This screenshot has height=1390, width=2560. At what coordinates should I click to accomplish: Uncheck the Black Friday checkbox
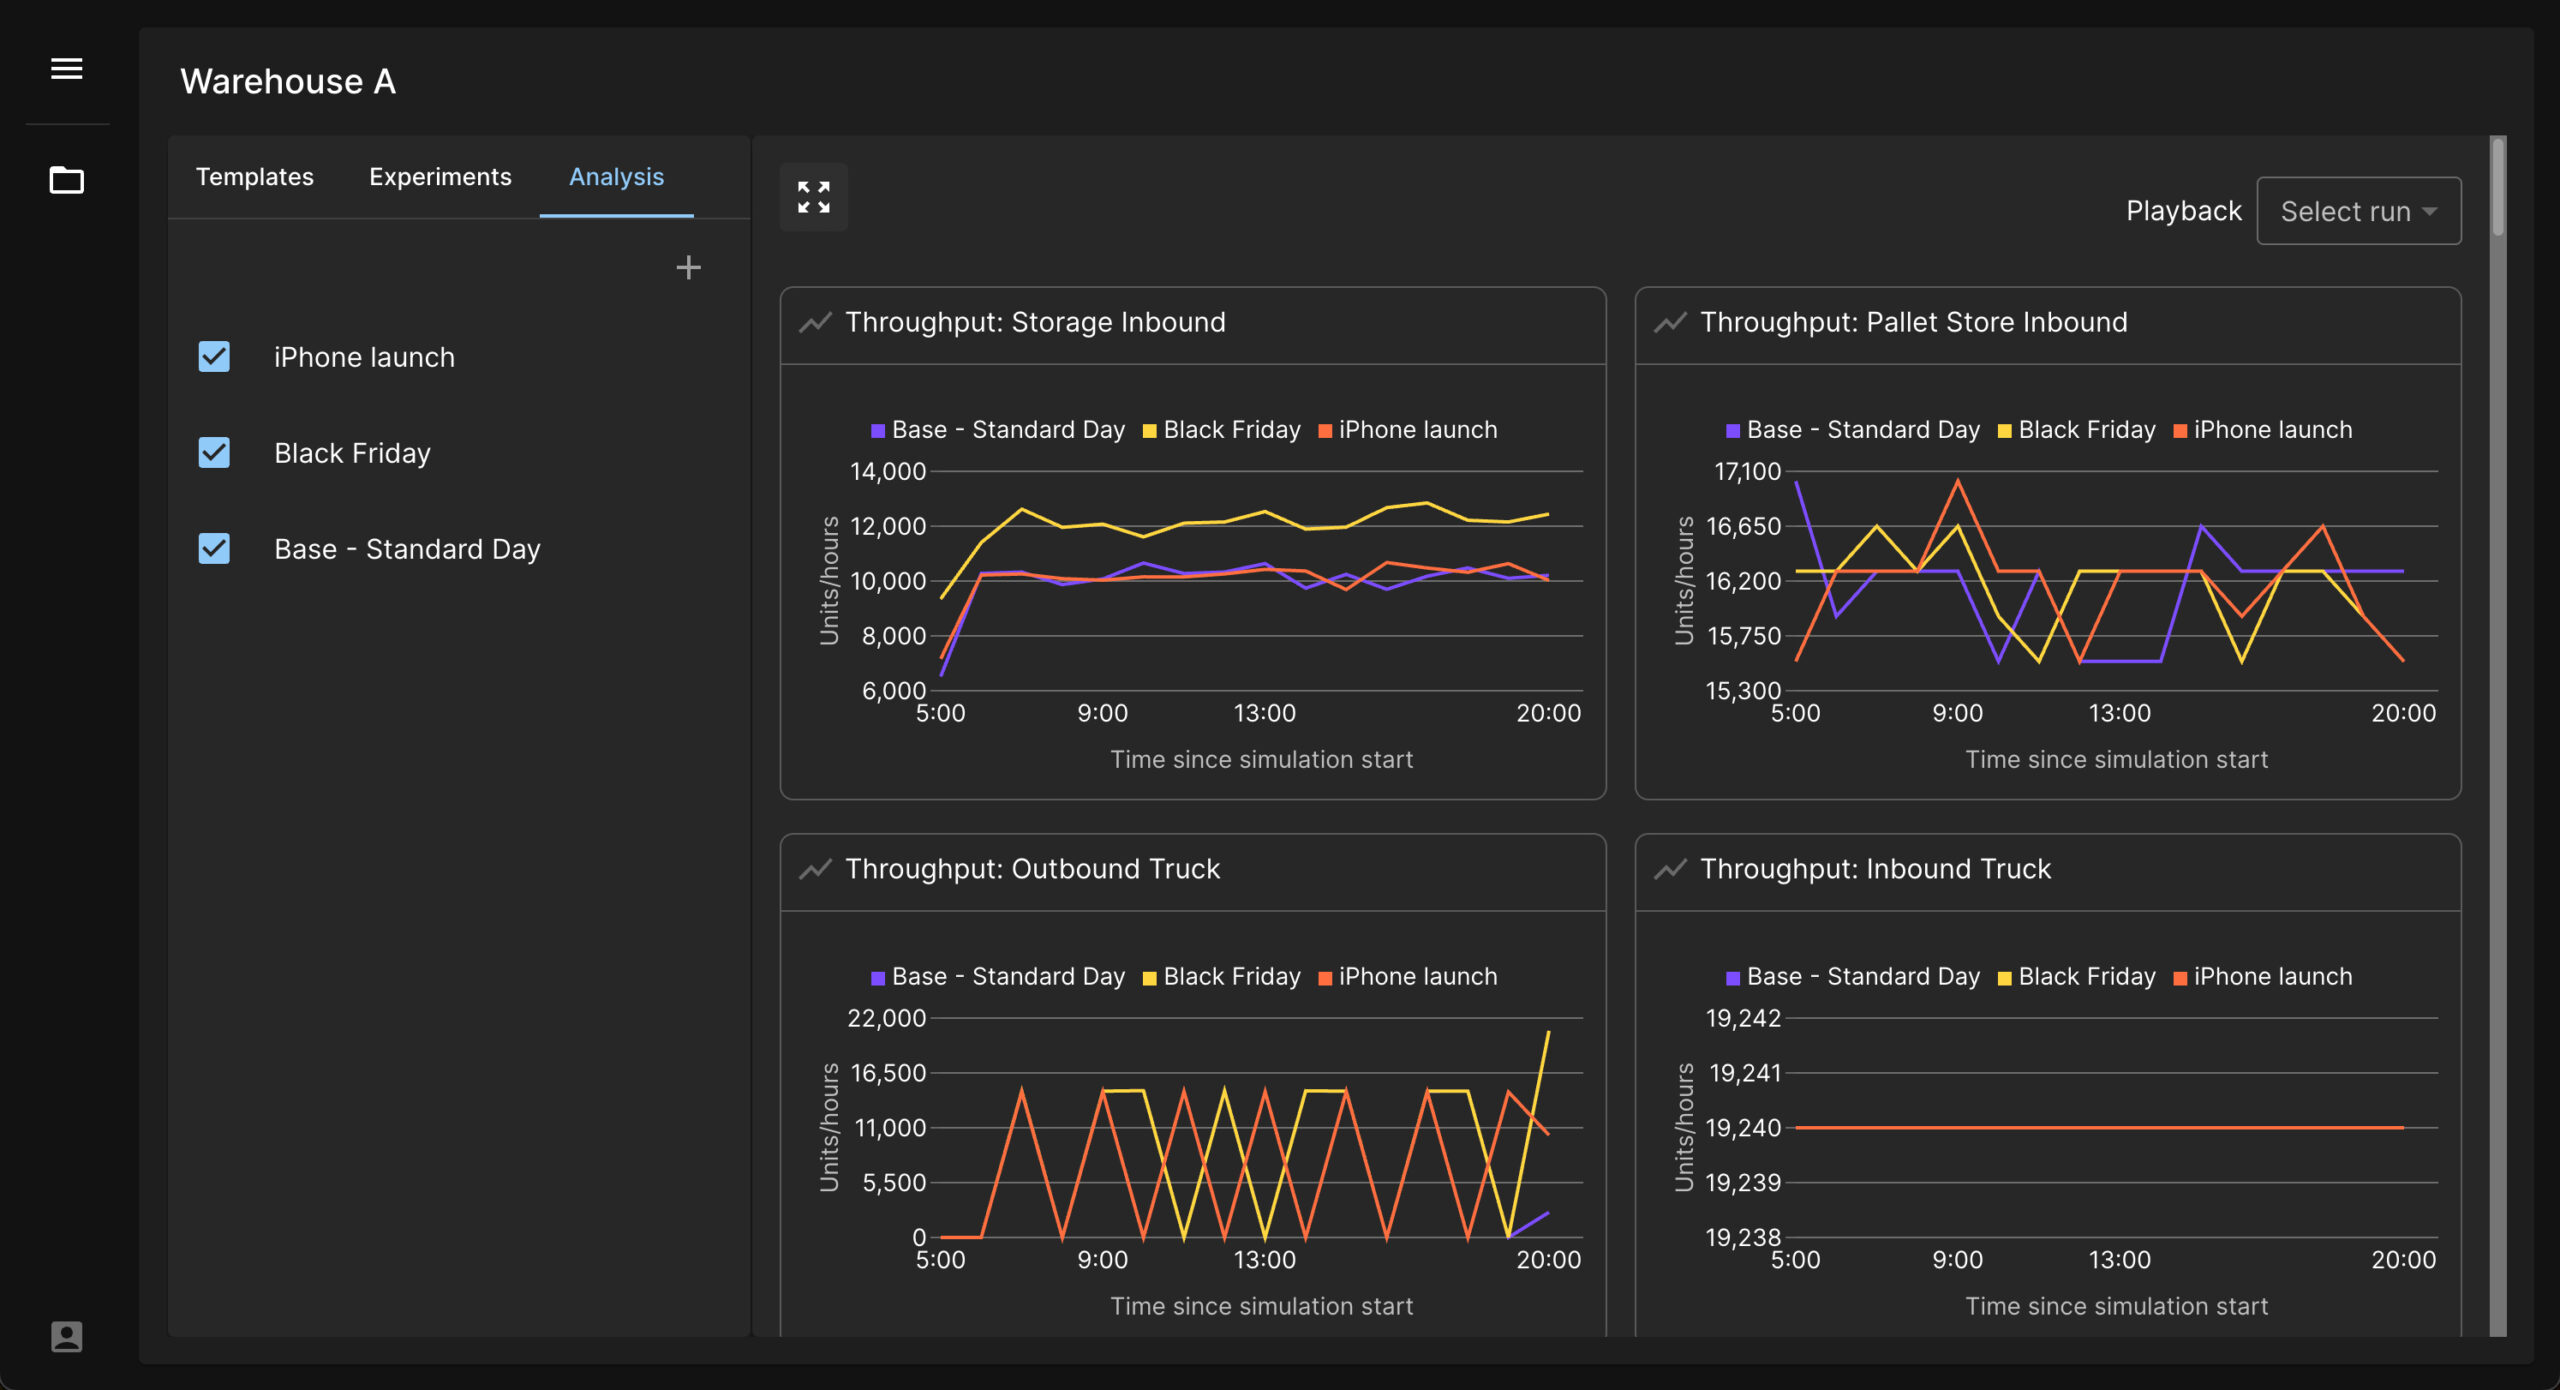point(214,453)
